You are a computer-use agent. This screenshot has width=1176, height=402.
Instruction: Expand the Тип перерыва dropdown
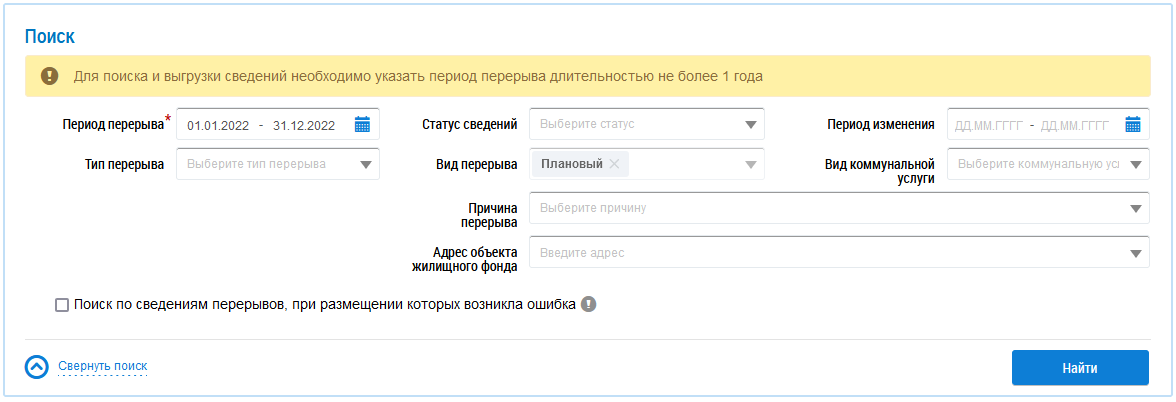365,164
